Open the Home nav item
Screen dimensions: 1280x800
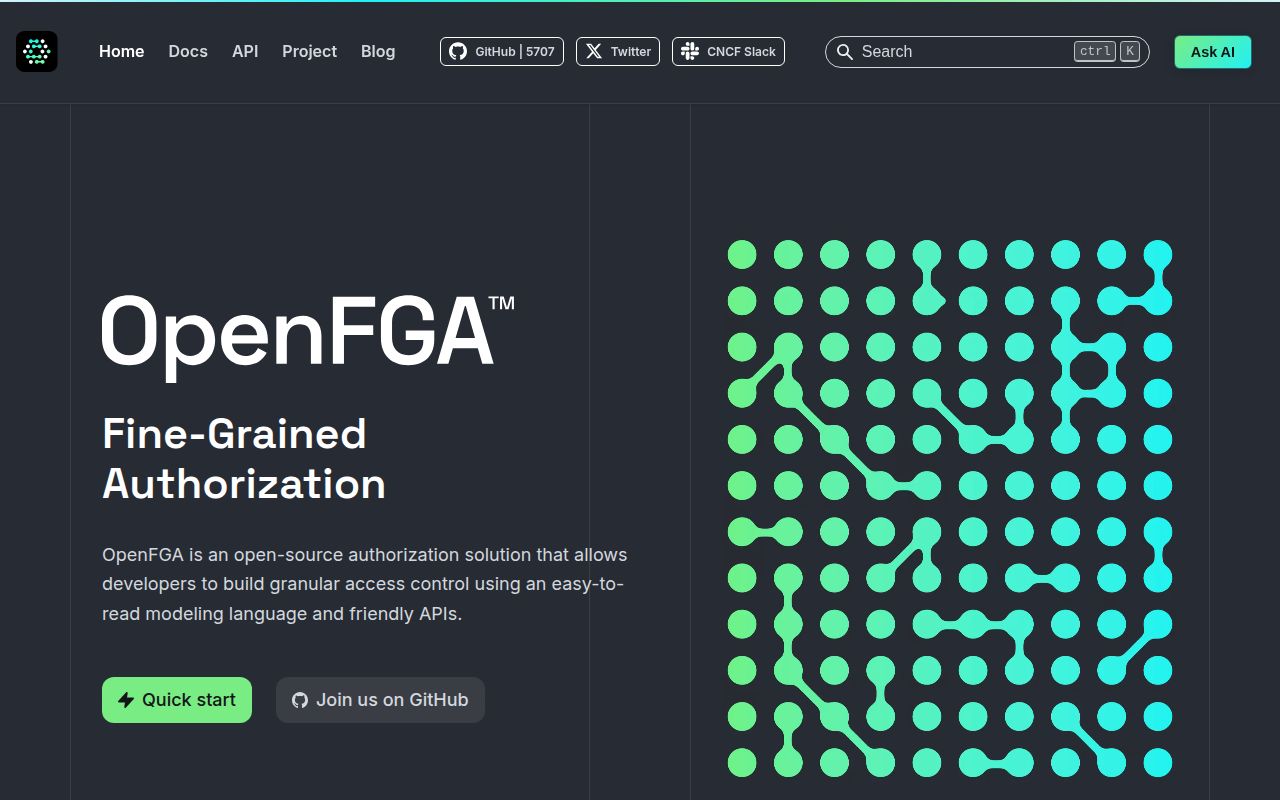coord(121,51)
